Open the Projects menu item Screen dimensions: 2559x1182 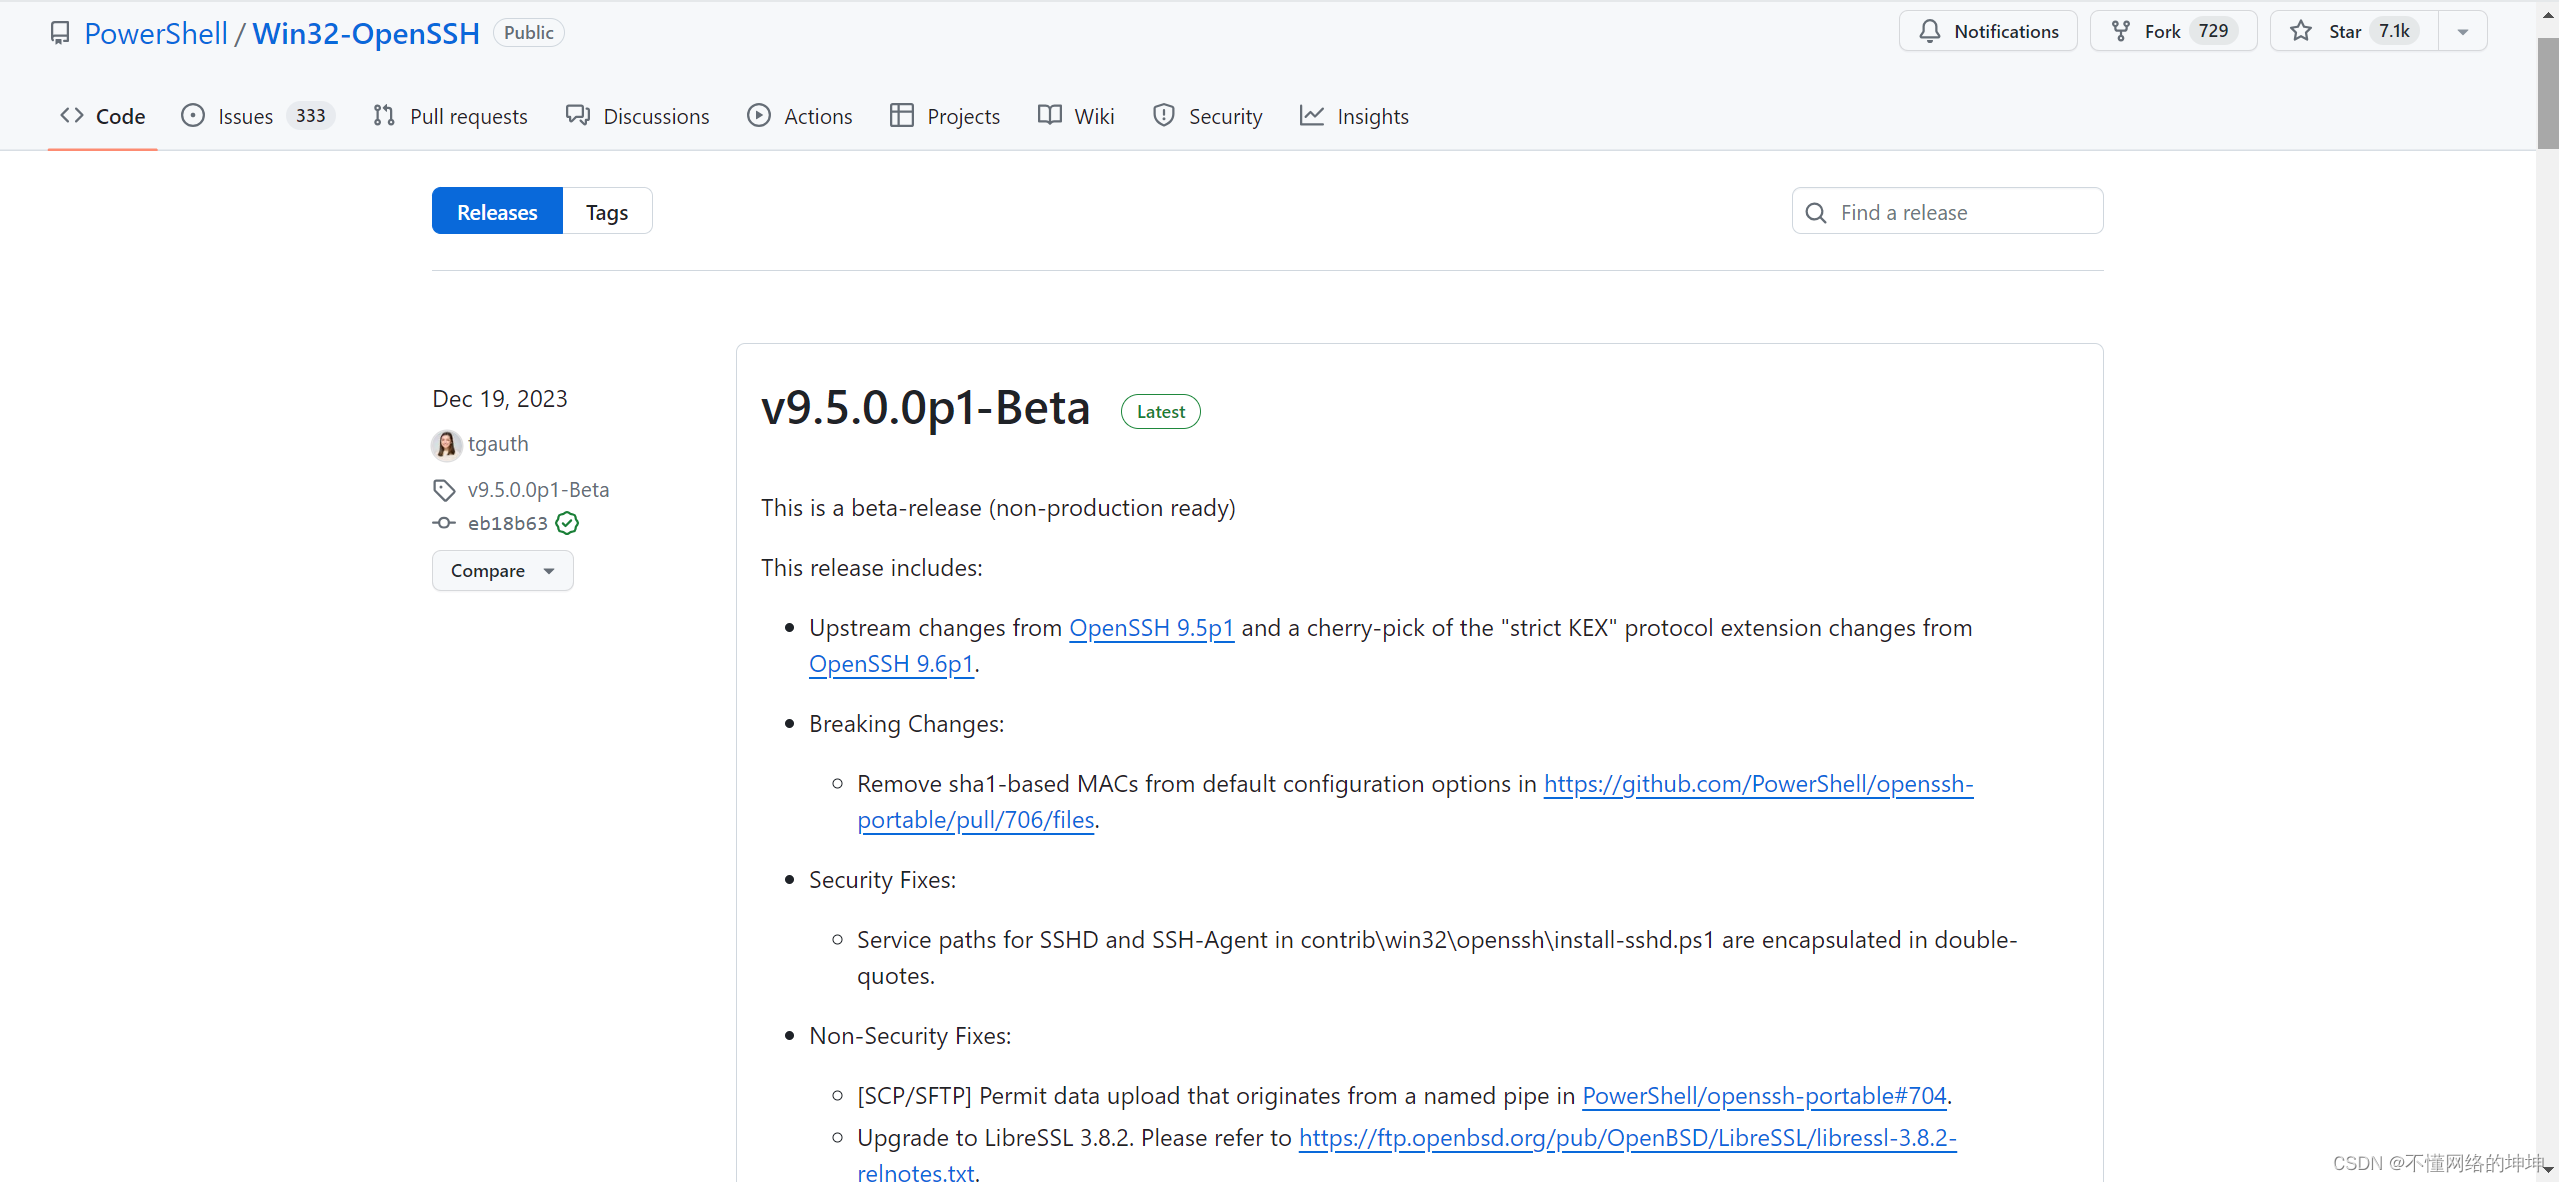tap(963, 116)
